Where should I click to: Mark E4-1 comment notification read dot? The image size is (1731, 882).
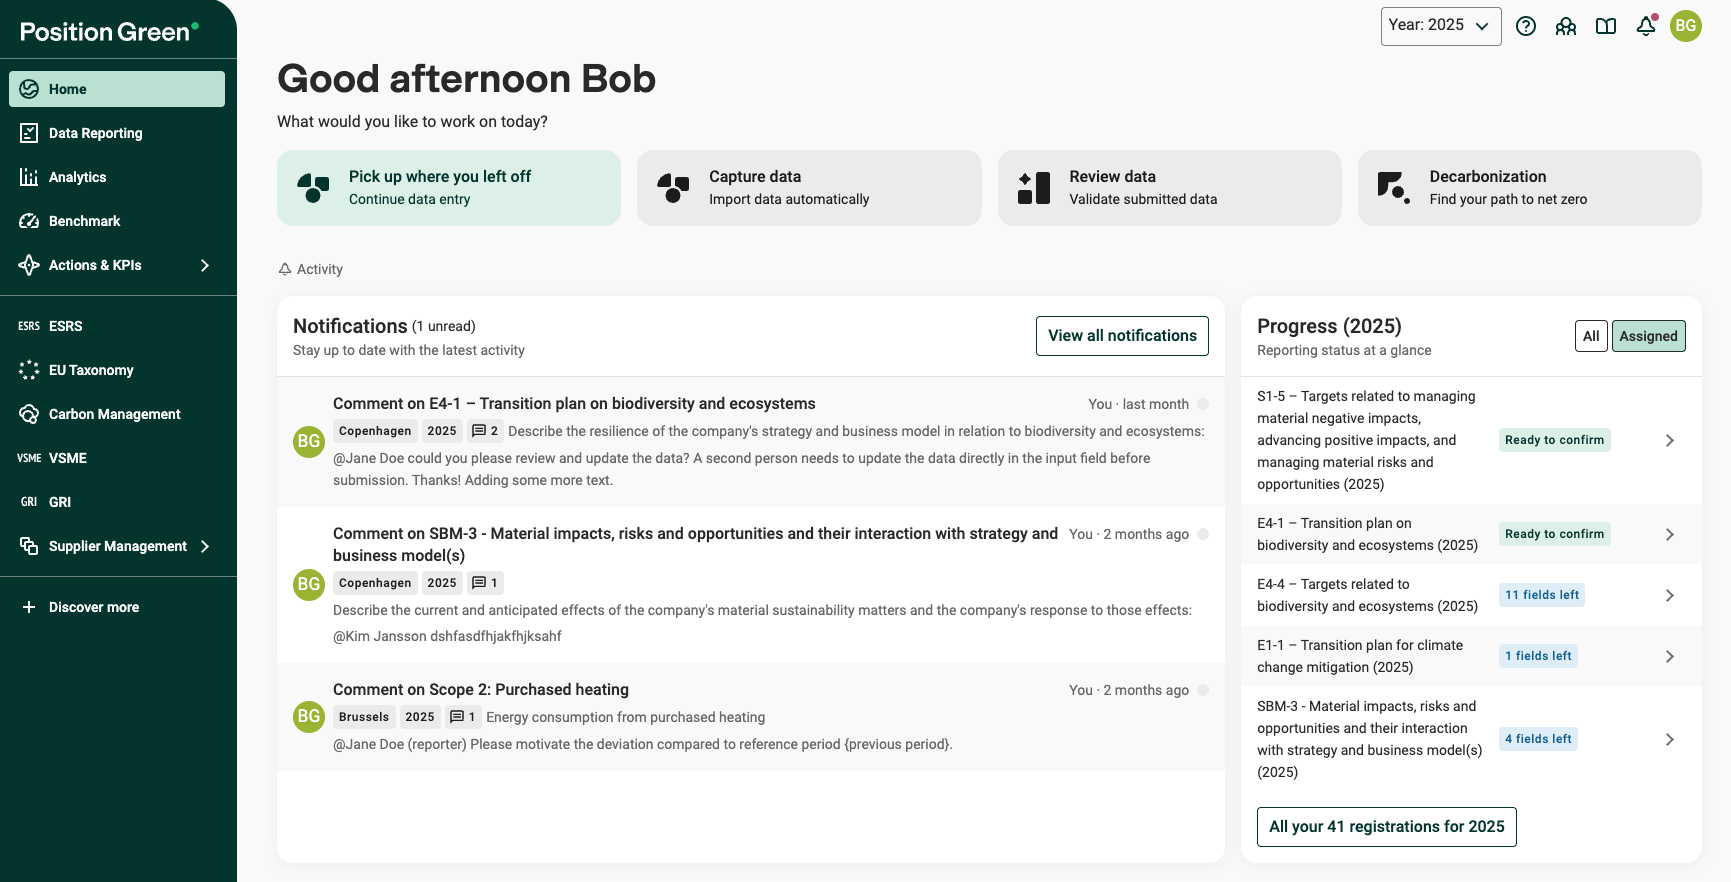1203,404
